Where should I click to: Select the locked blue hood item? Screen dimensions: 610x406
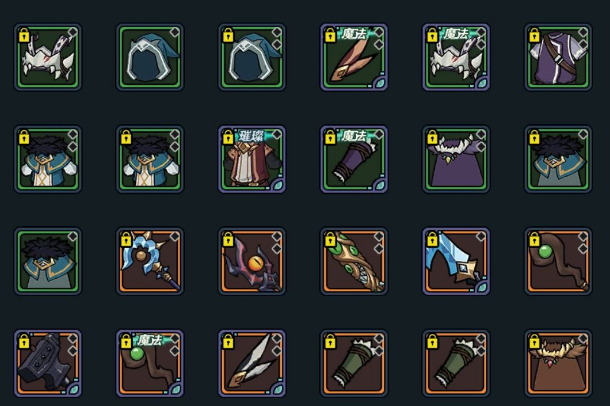[x=252, y=57]
